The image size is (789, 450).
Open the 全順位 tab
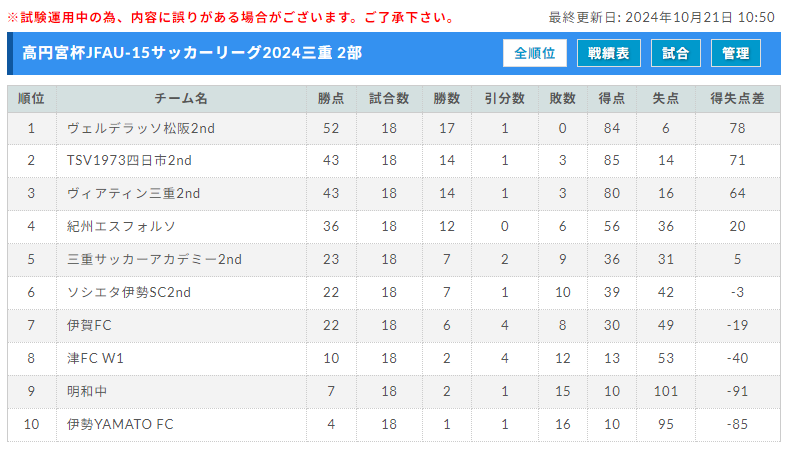tap(534, 53)
